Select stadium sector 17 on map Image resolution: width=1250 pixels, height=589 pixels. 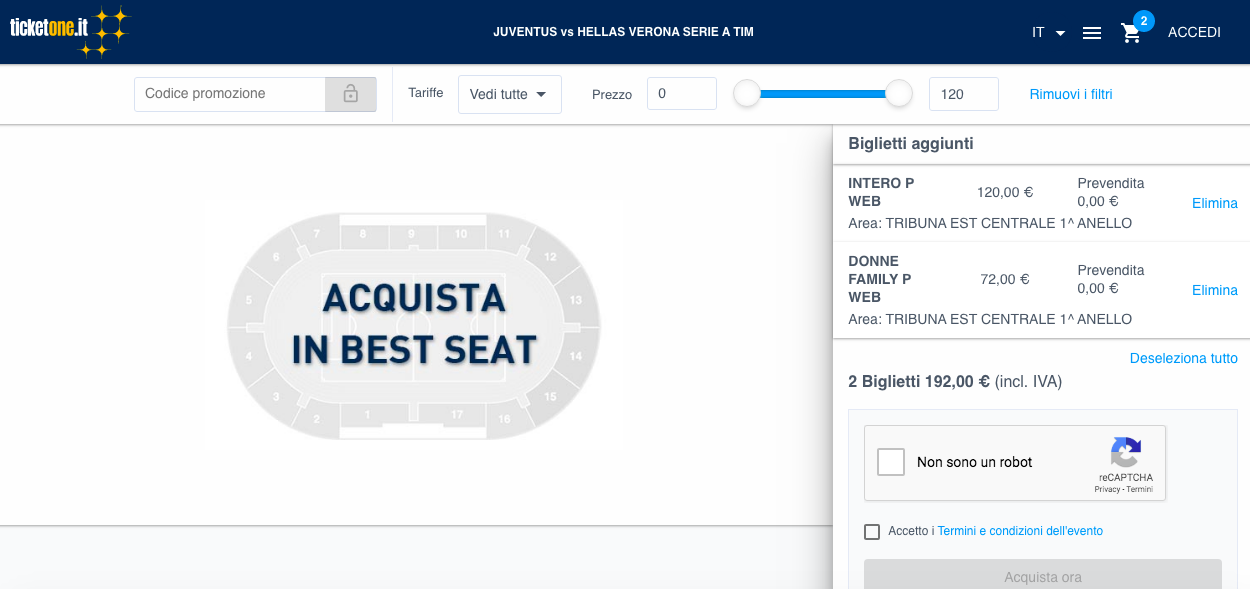tap(456, 414)
